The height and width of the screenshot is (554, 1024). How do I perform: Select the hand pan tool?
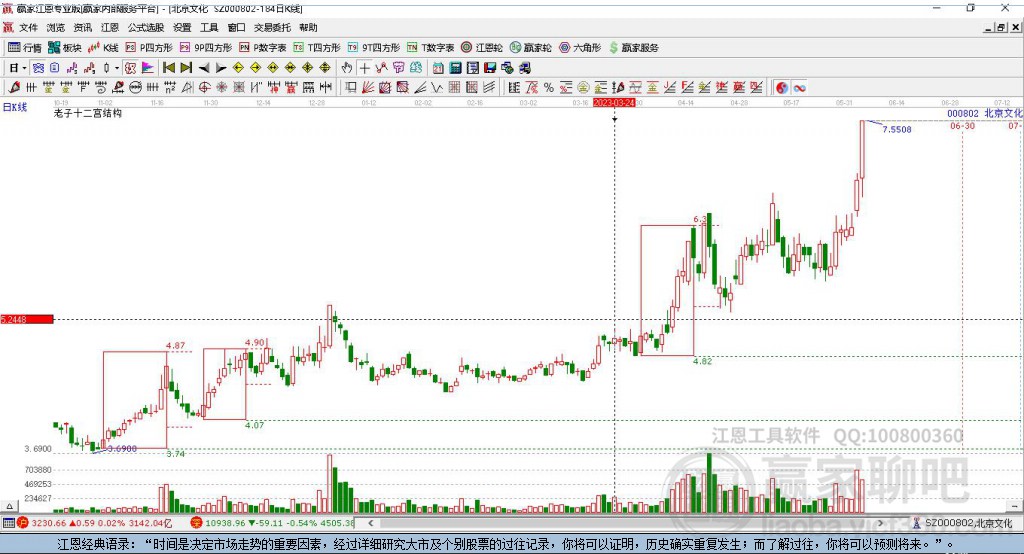[347, 68]
